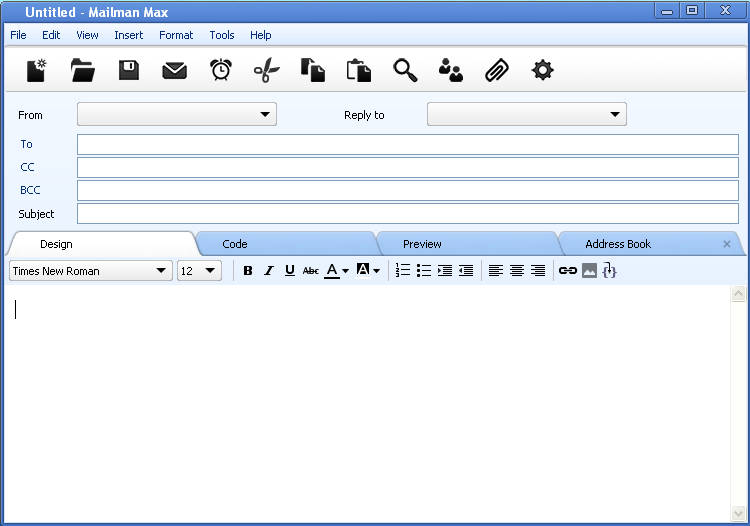Image resolution: width=750 pixels, height=526 pixels.
Task: Open the Times New Roman font dropdown
Action: point(162,271)
